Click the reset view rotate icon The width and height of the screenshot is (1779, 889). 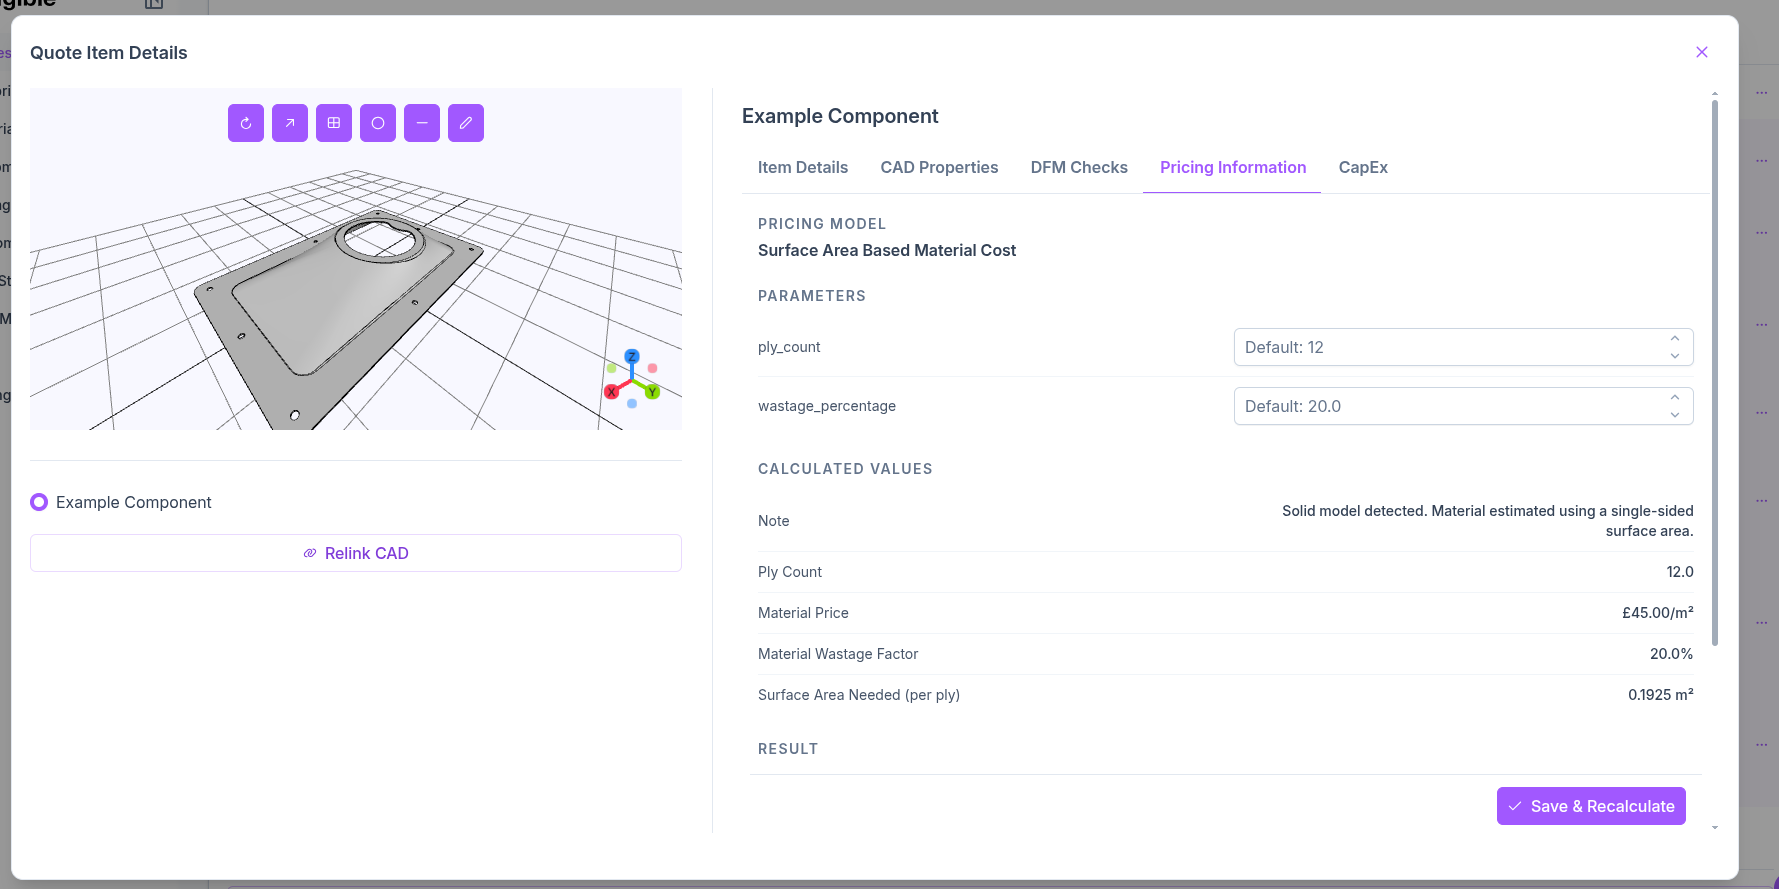coord(246,123)
